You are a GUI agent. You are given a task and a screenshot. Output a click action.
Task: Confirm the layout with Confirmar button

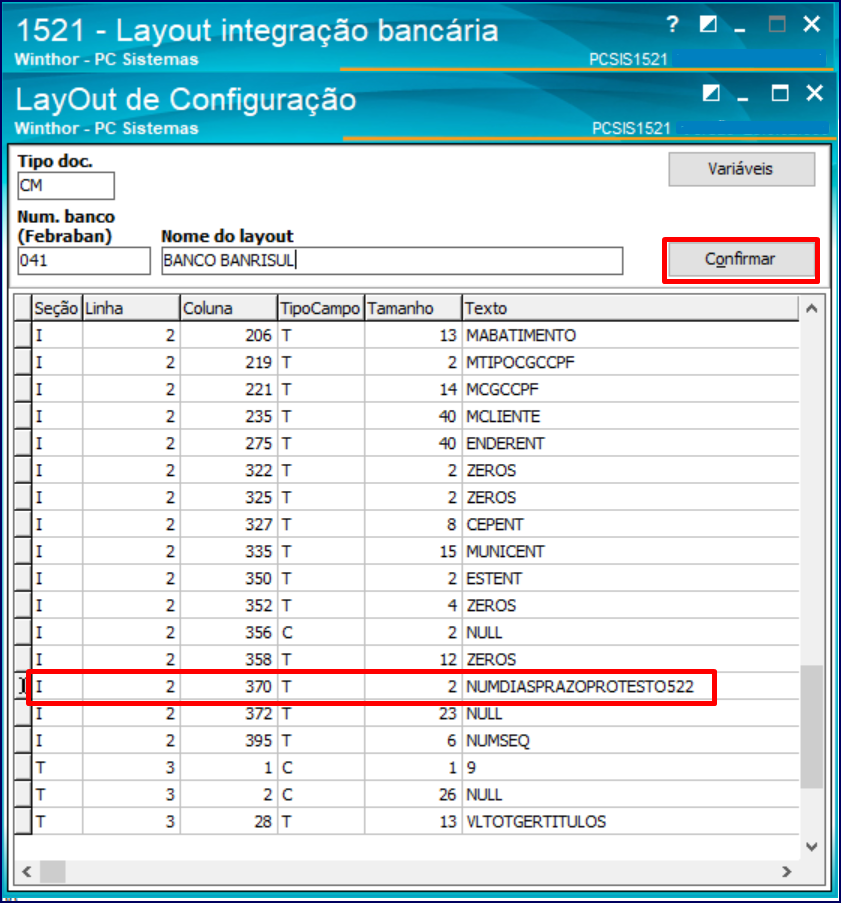pyautogui.click(x=741, y=260)
